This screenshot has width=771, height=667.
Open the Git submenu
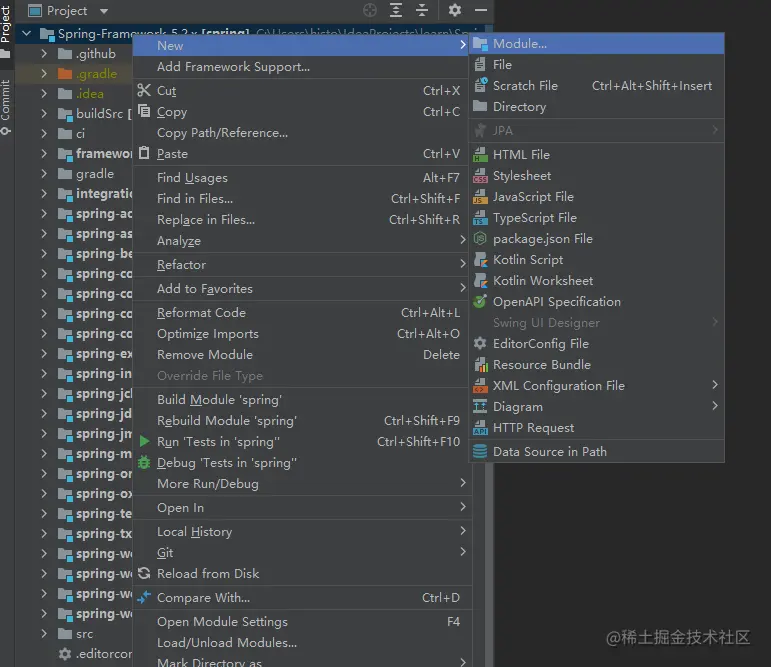point(301,552)
